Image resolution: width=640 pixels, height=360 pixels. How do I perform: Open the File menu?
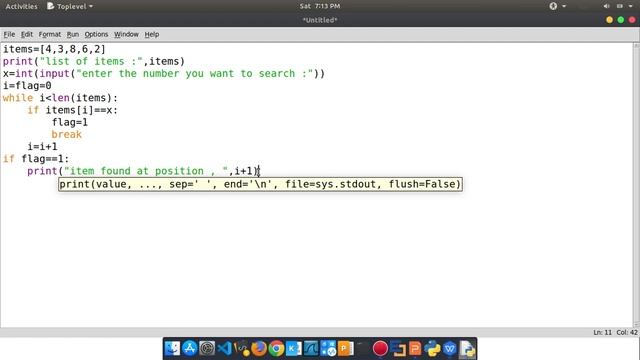coord(9,34)
